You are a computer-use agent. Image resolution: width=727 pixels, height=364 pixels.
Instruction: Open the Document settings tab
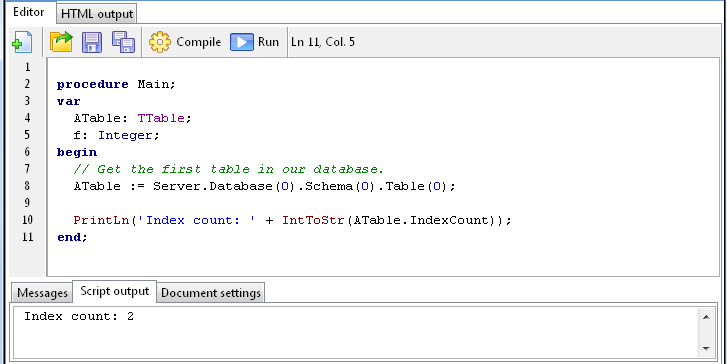point(211,293)
